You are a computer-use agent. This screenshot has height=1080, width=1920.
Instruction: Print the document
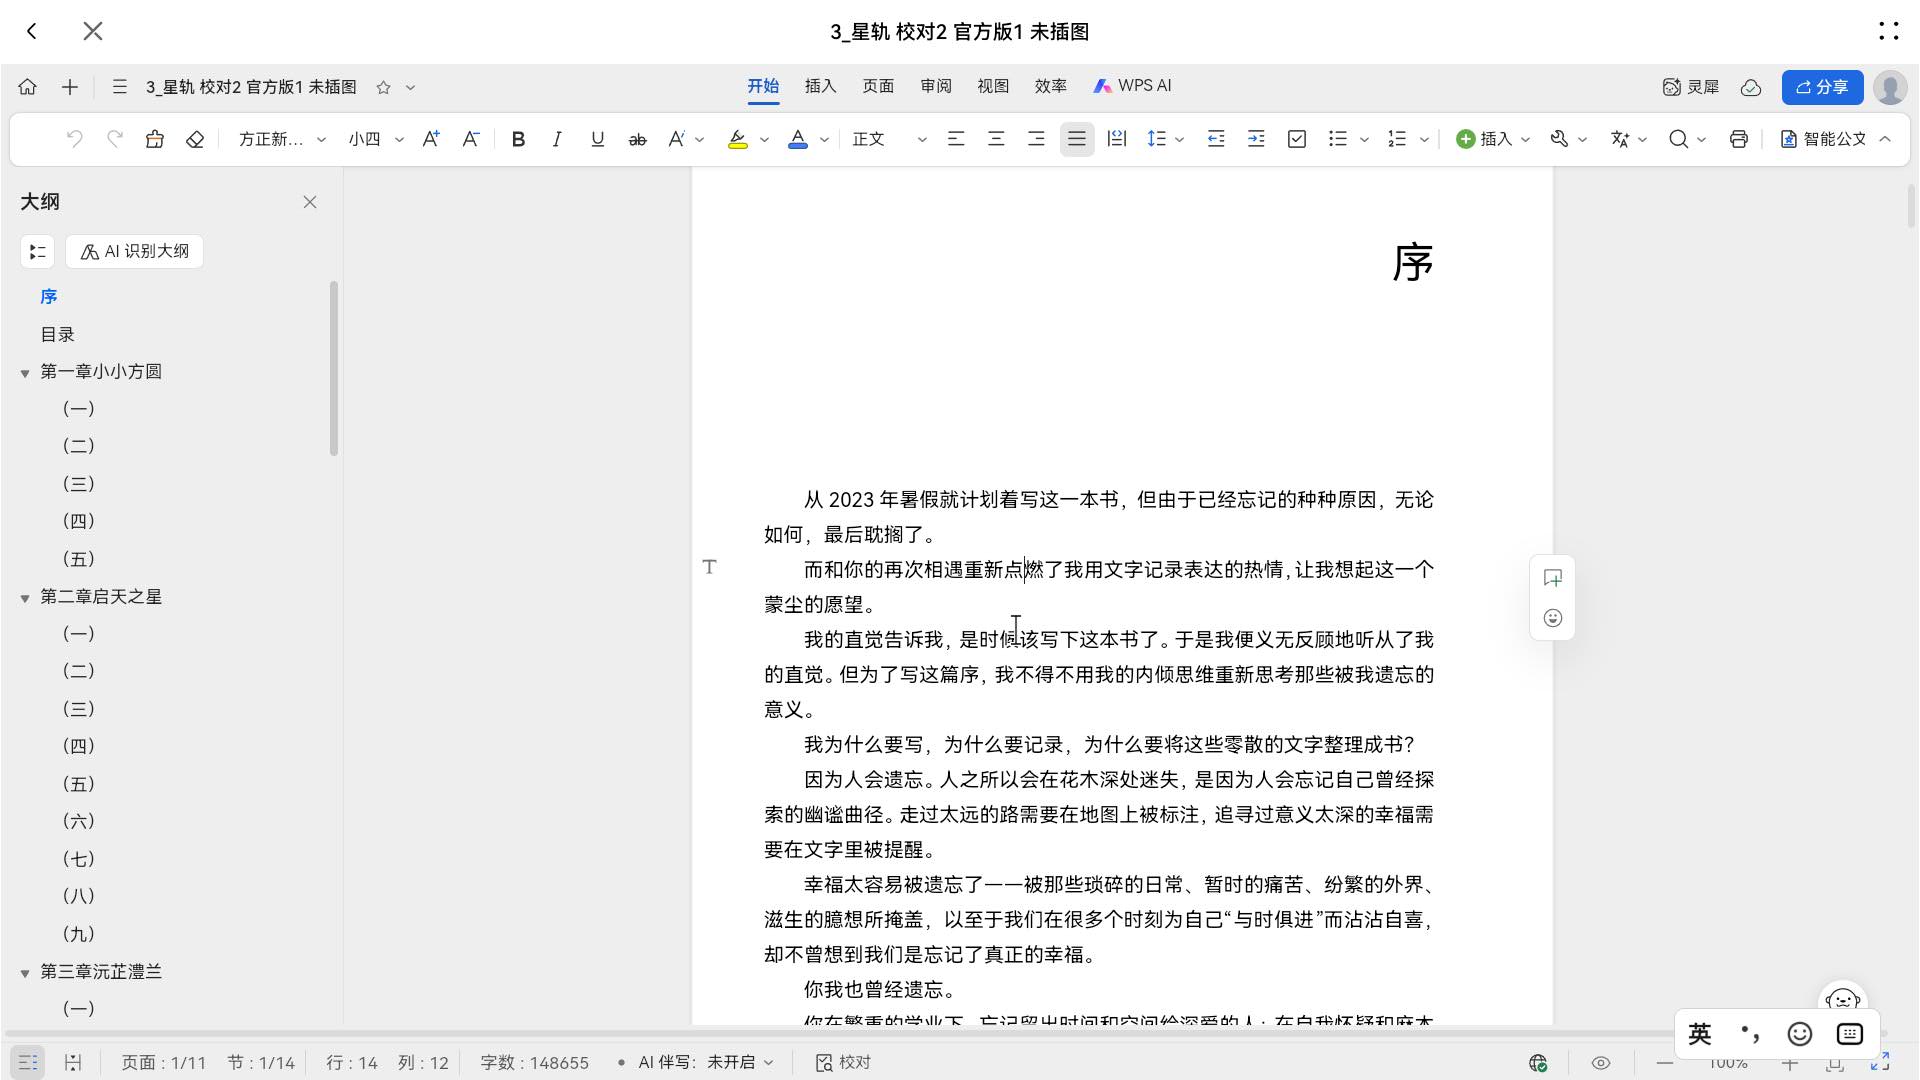pyautogui.click(x=1739, y=139)
